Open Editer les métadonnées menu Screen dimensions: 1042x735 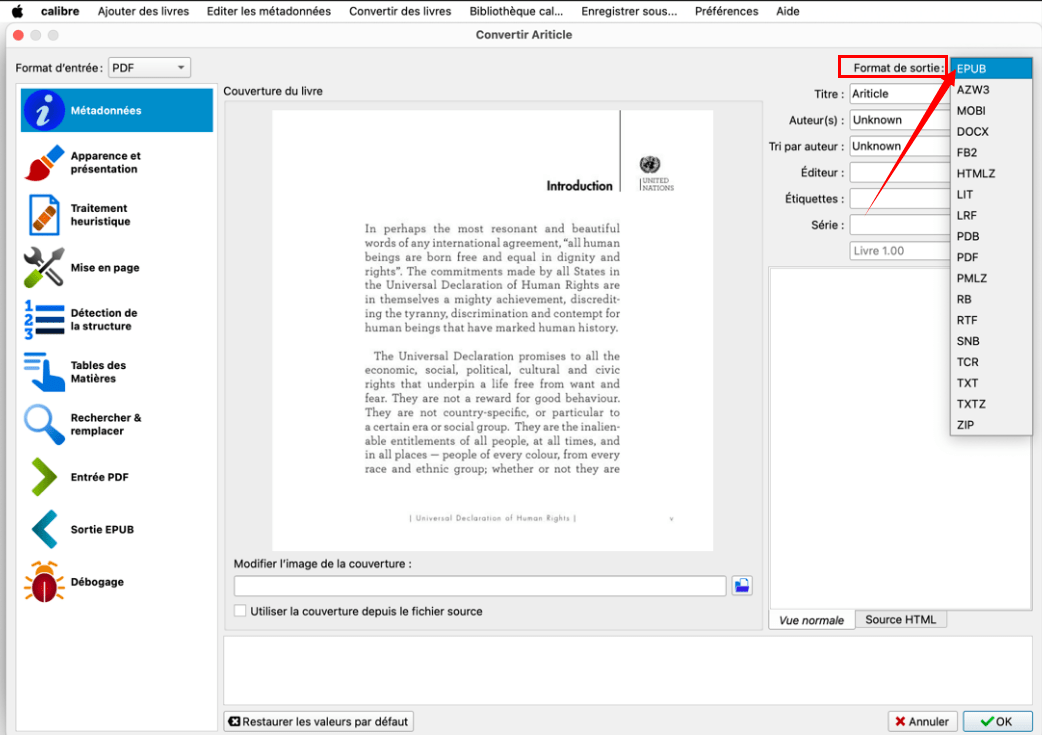point(268,11)
